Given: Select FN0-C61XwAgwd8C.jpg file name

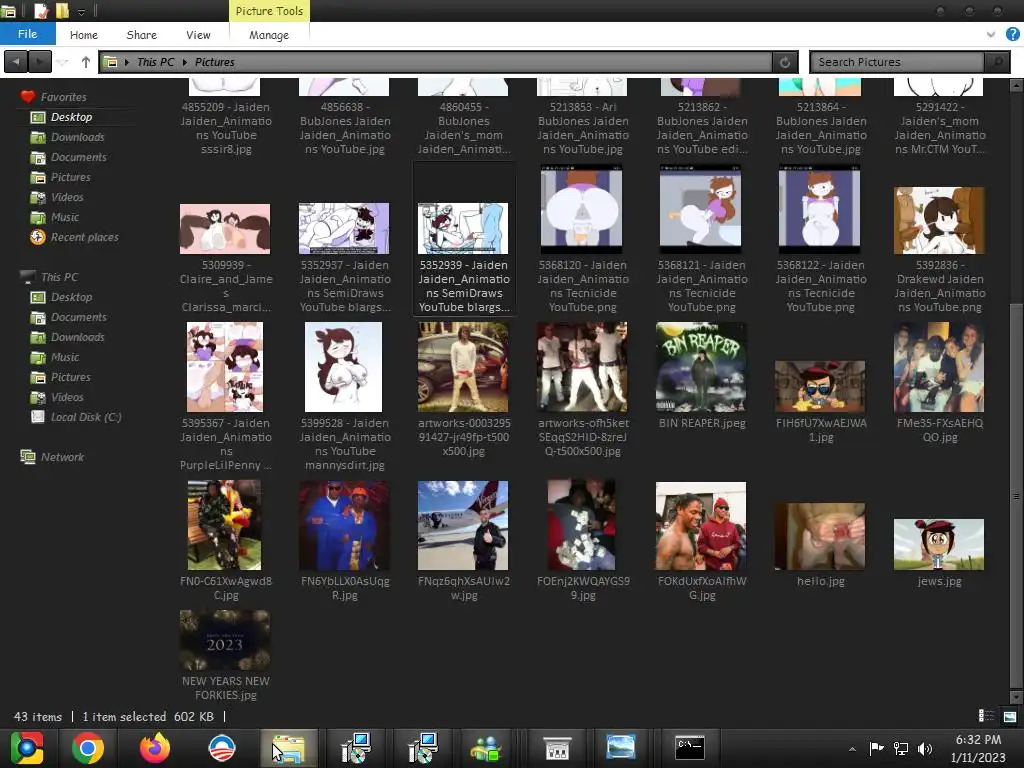Looking at the screenshot, I should 226,588.
